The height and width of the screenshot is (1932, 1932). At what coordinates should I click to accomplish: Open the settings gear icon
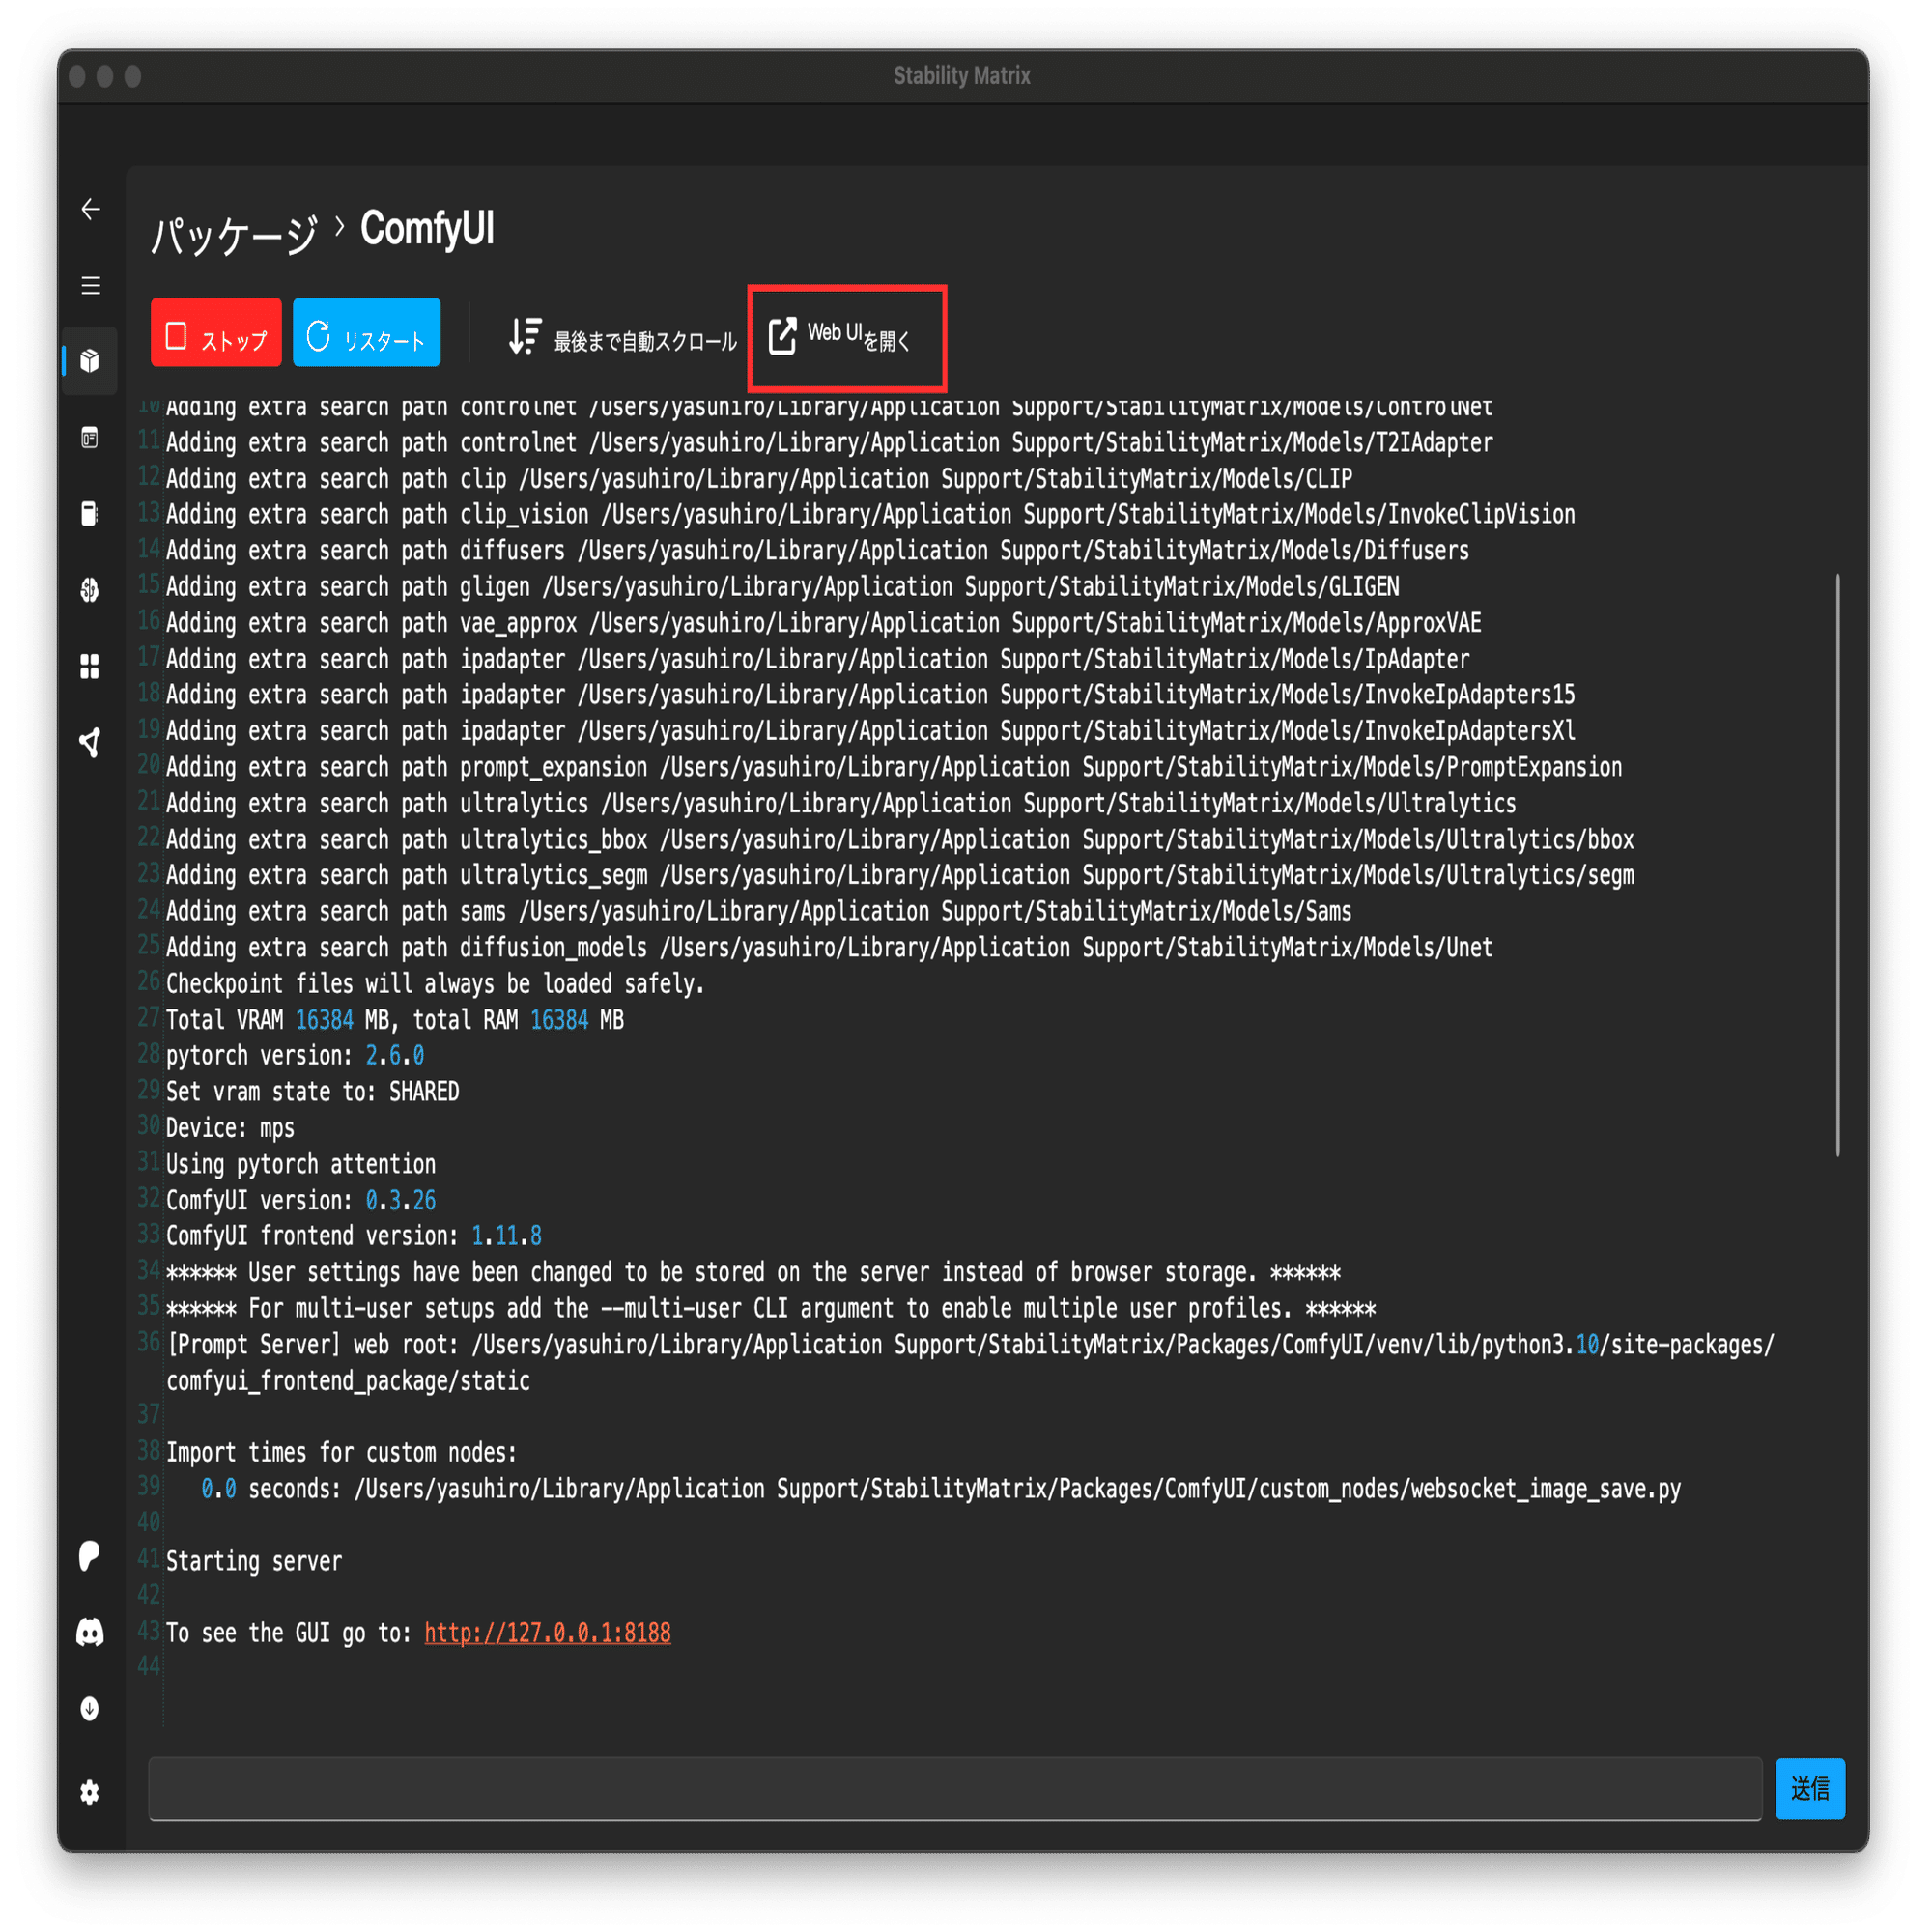(90, 1793)
